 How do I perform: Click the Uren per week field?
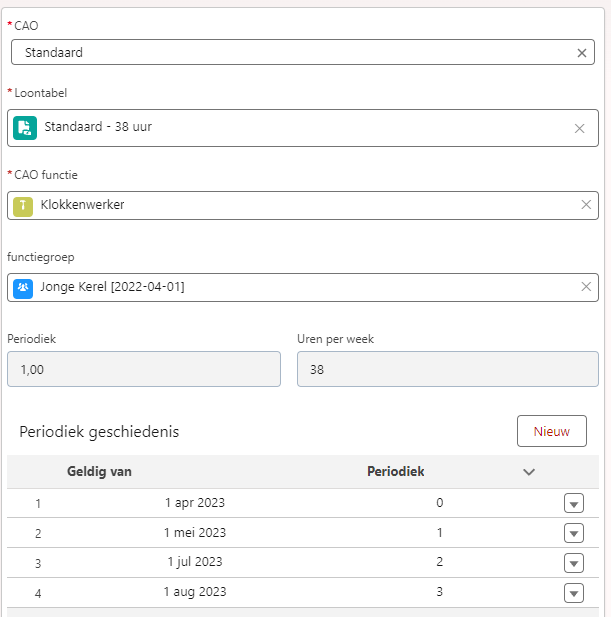(448, 369)
